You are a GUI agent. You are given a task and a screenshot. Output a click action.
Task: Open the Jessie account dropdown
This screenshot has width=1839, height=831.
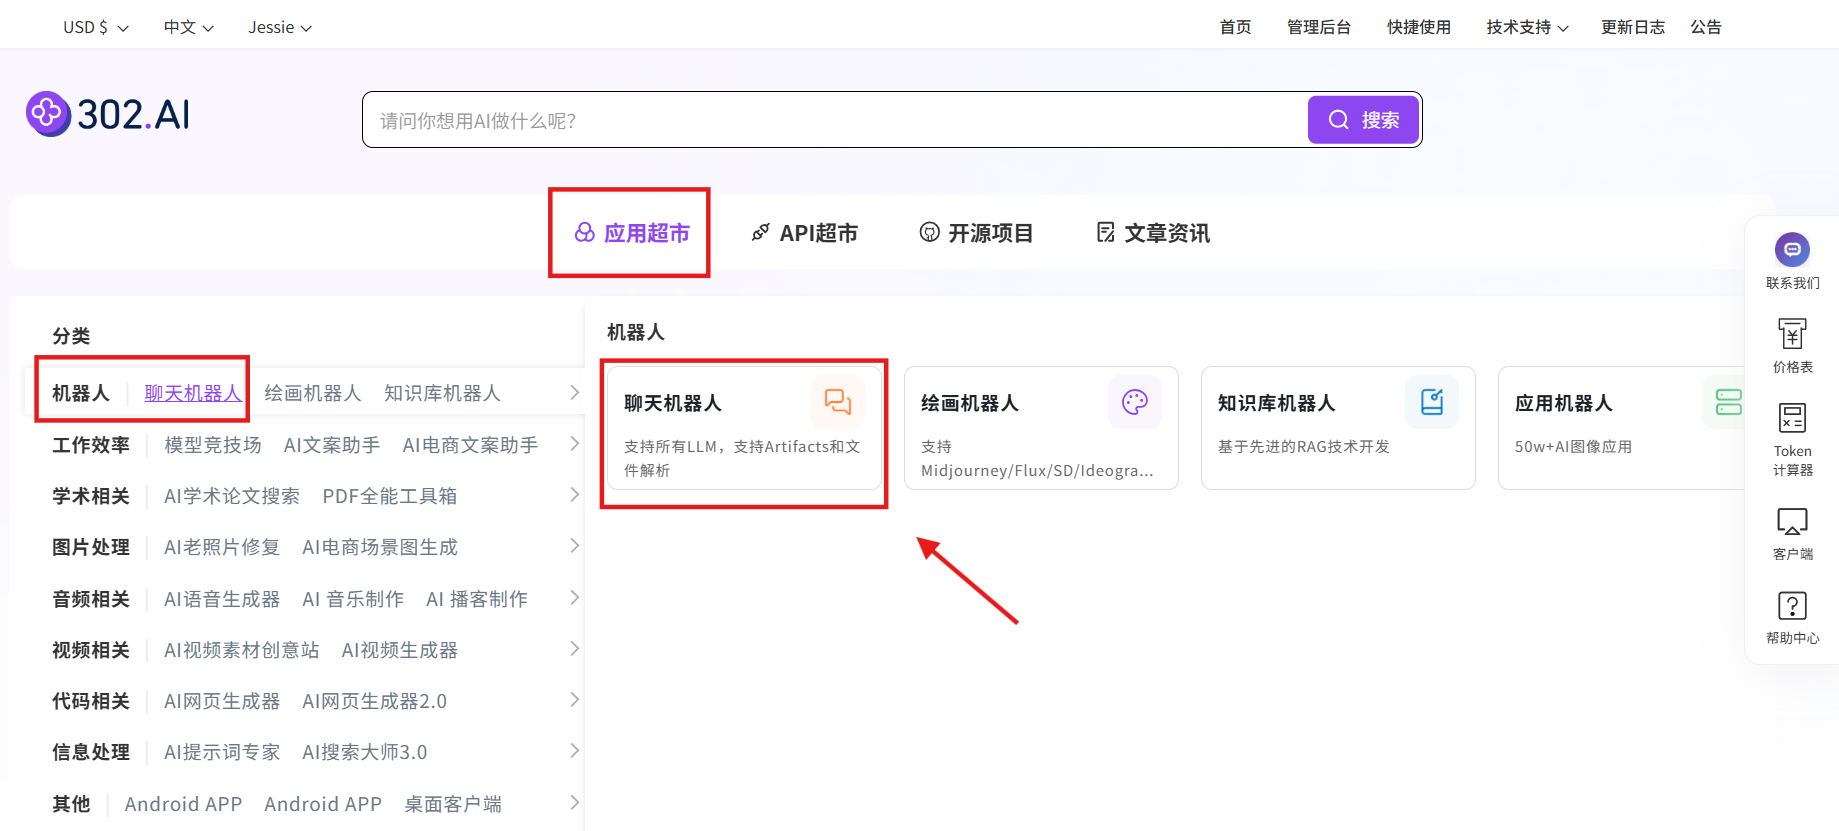(280, 27)
